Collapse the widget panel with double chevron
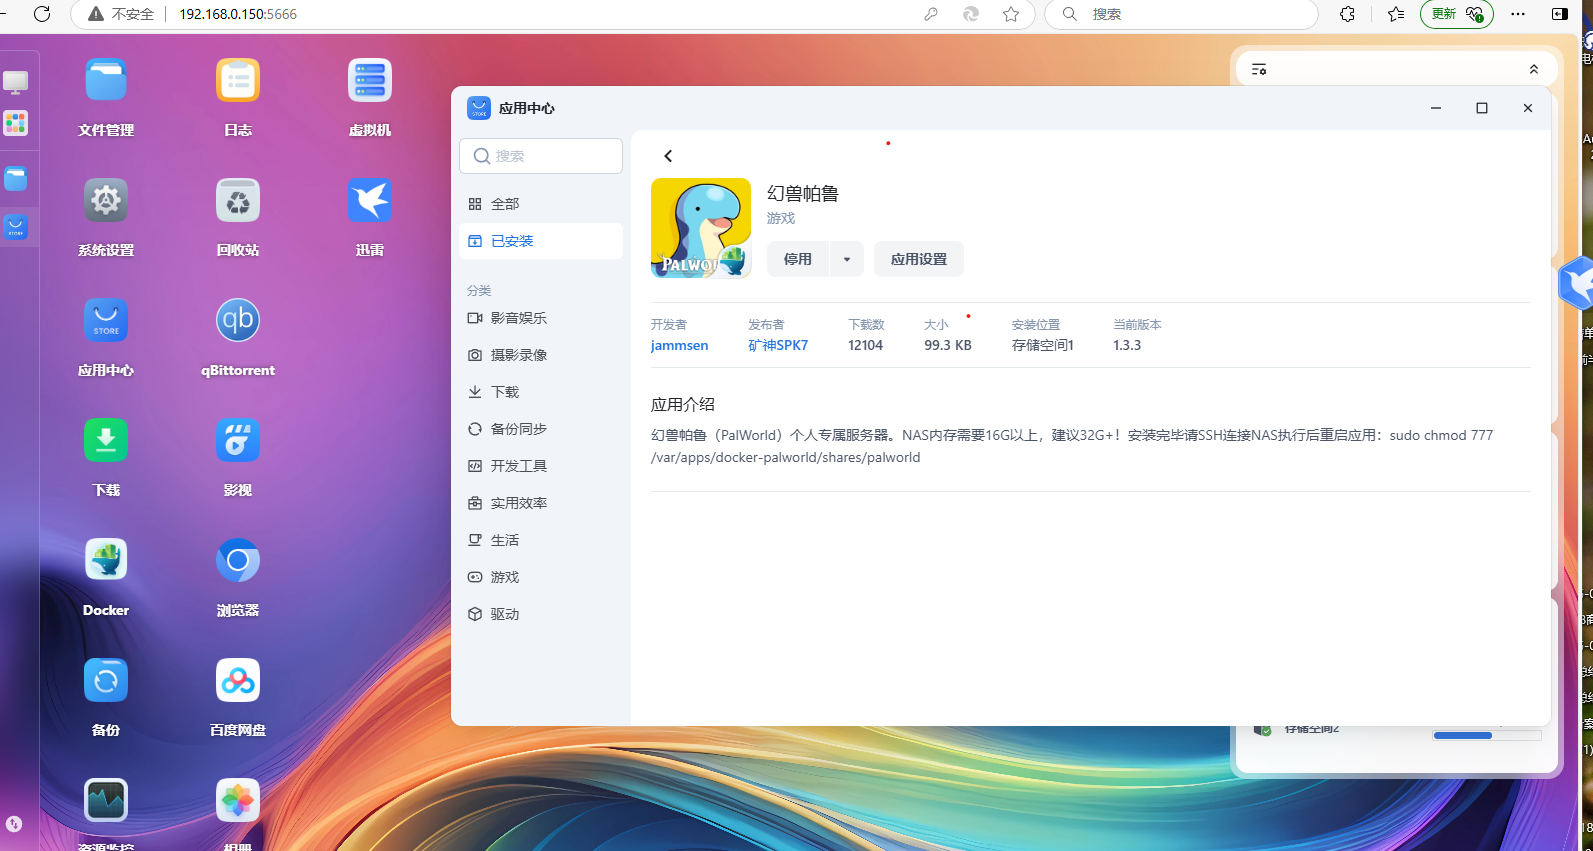The image size is (1593, 851). tap(1534, 69)
